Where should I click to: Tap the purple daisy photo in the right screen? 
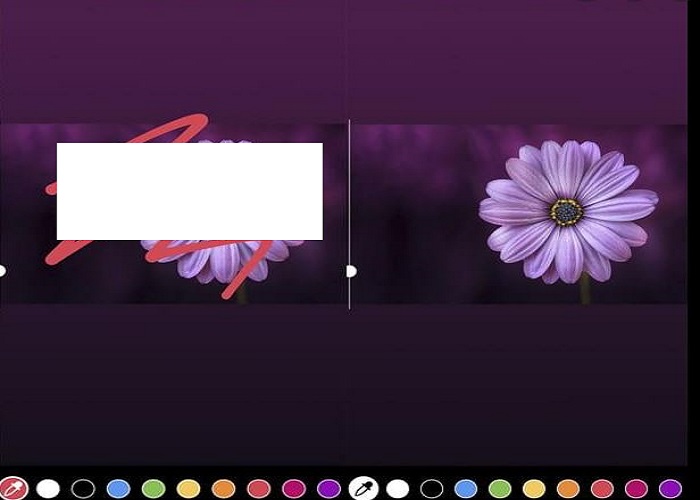pyautogui.click(x=518, y=214)
